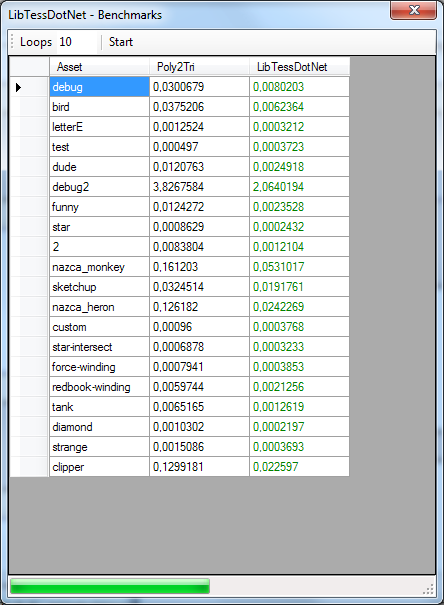Close the Benchmarks window
This screenshot has width=444, height=605.
414,10
